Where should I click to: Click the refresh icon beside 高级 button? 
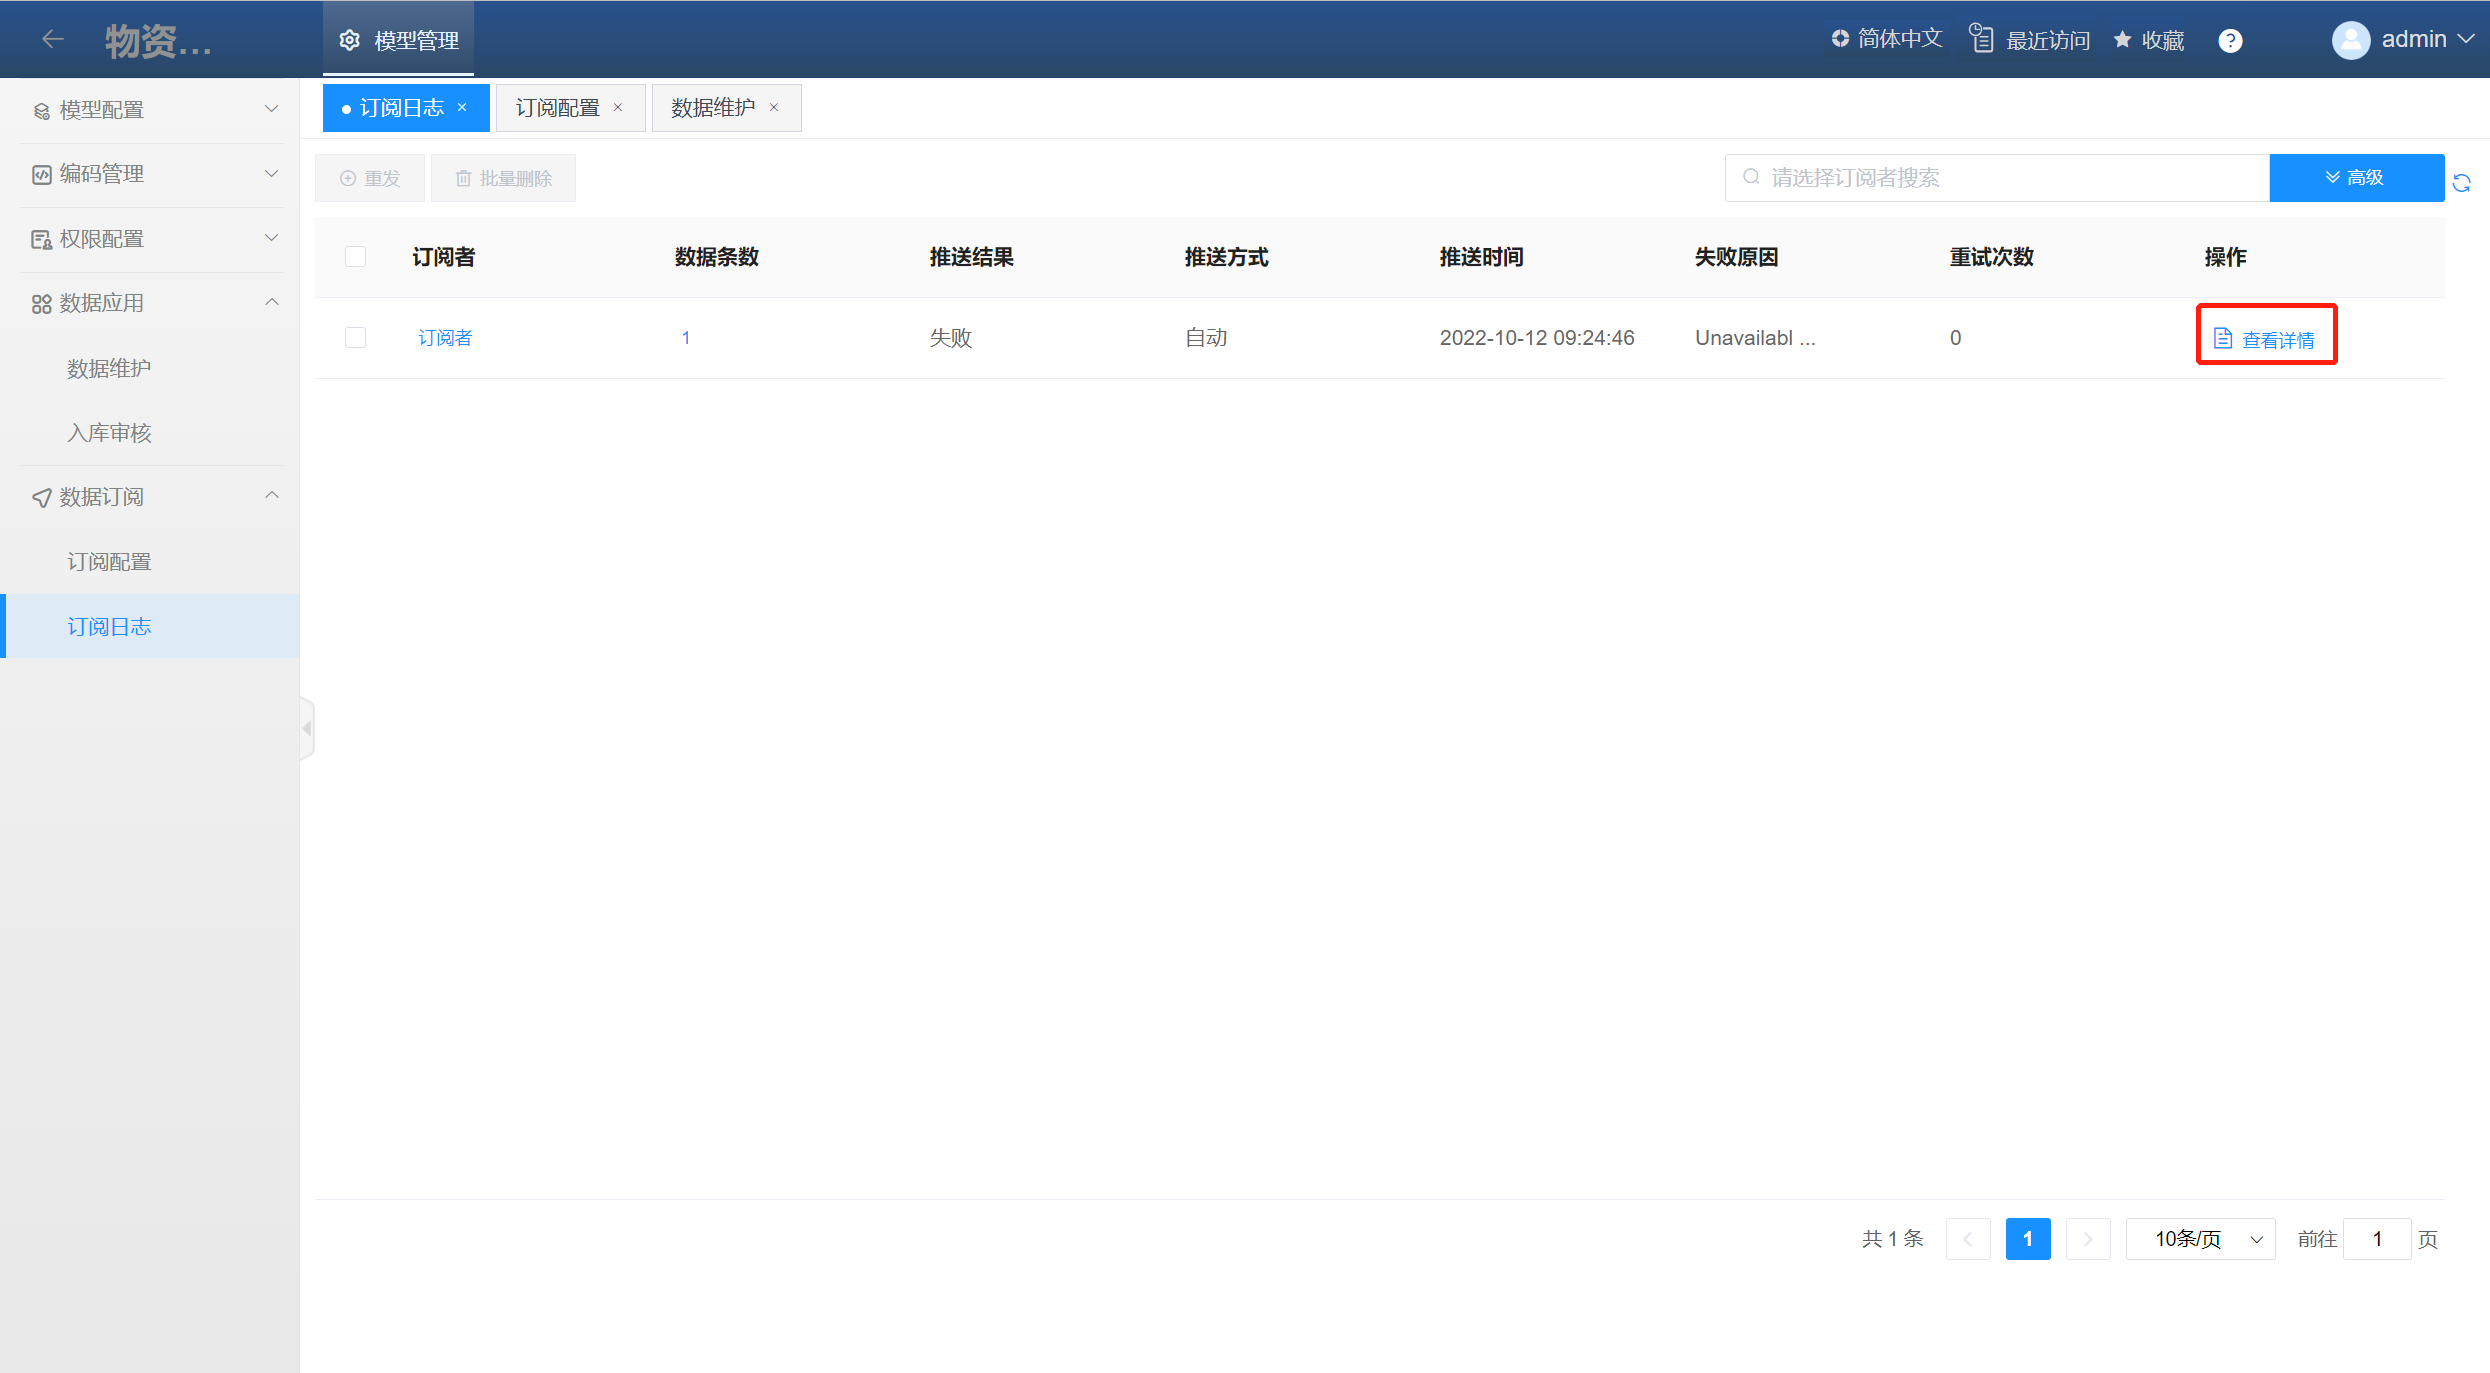pyautogui.click(x=2461, y=182)
